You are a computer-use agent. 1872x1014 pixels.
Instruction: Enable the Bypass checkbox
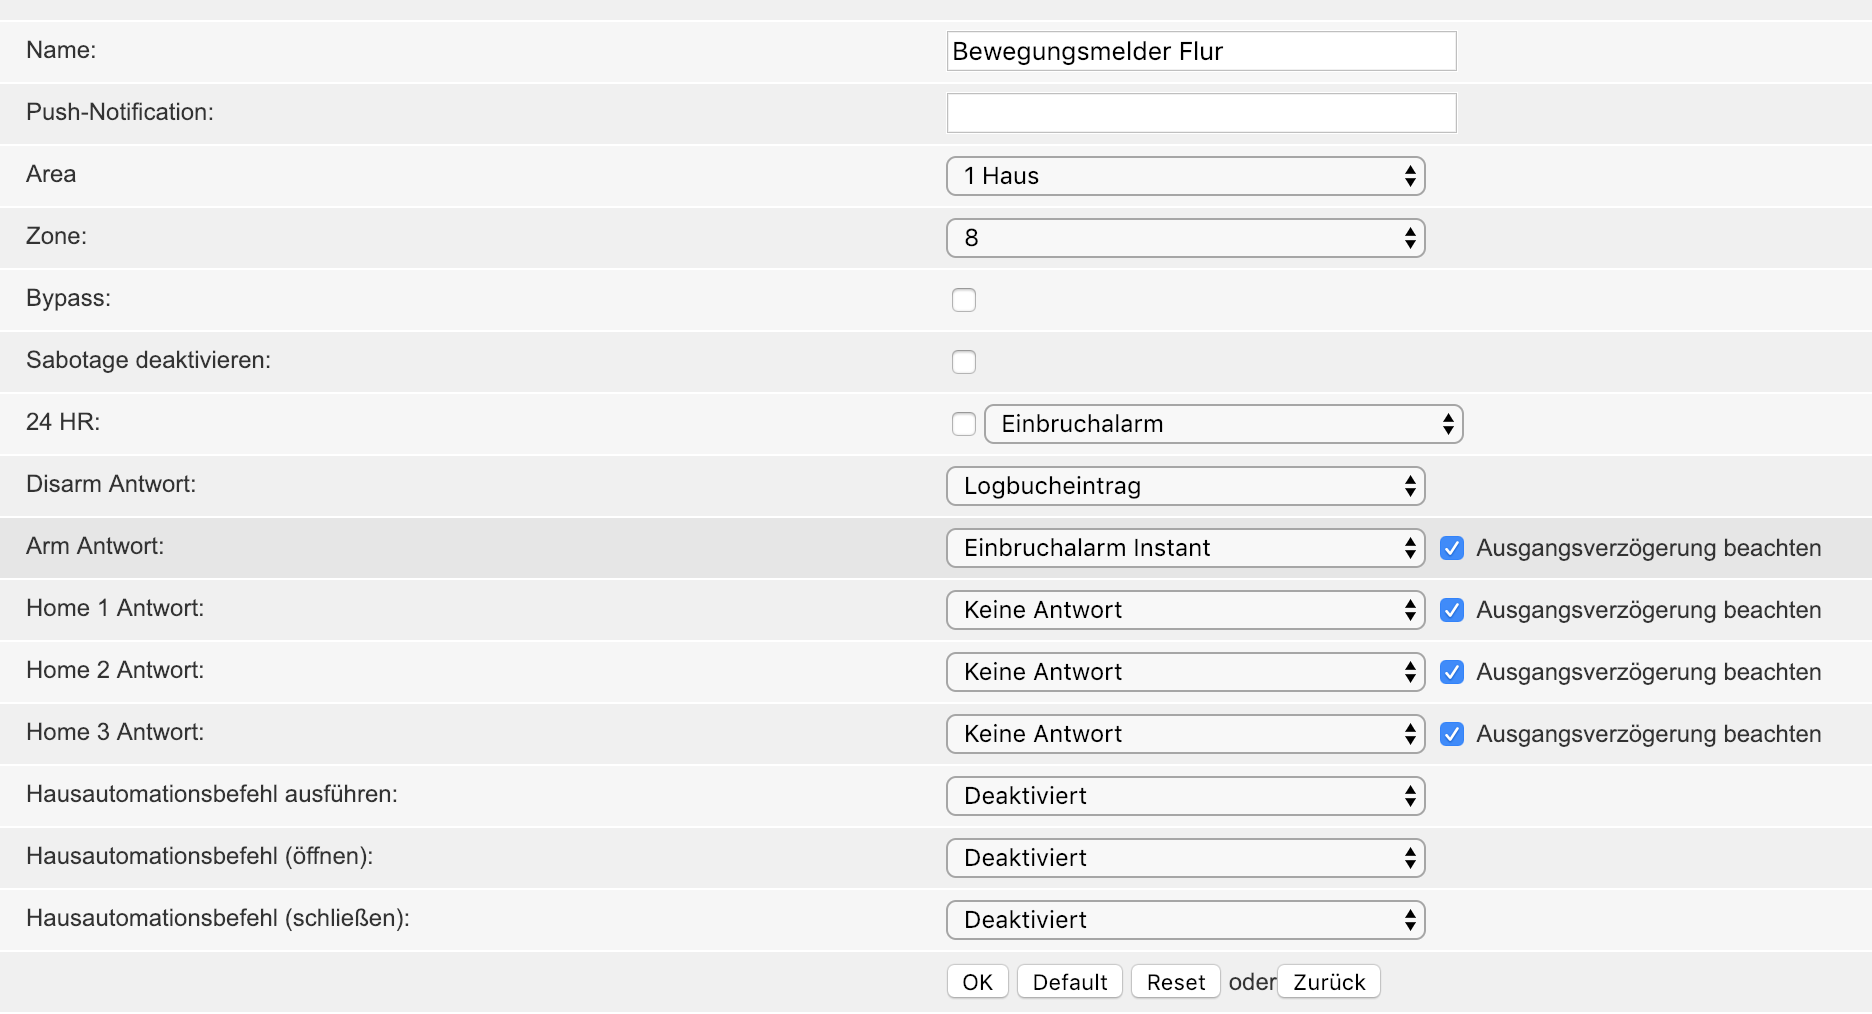click(x=964, y=300)
